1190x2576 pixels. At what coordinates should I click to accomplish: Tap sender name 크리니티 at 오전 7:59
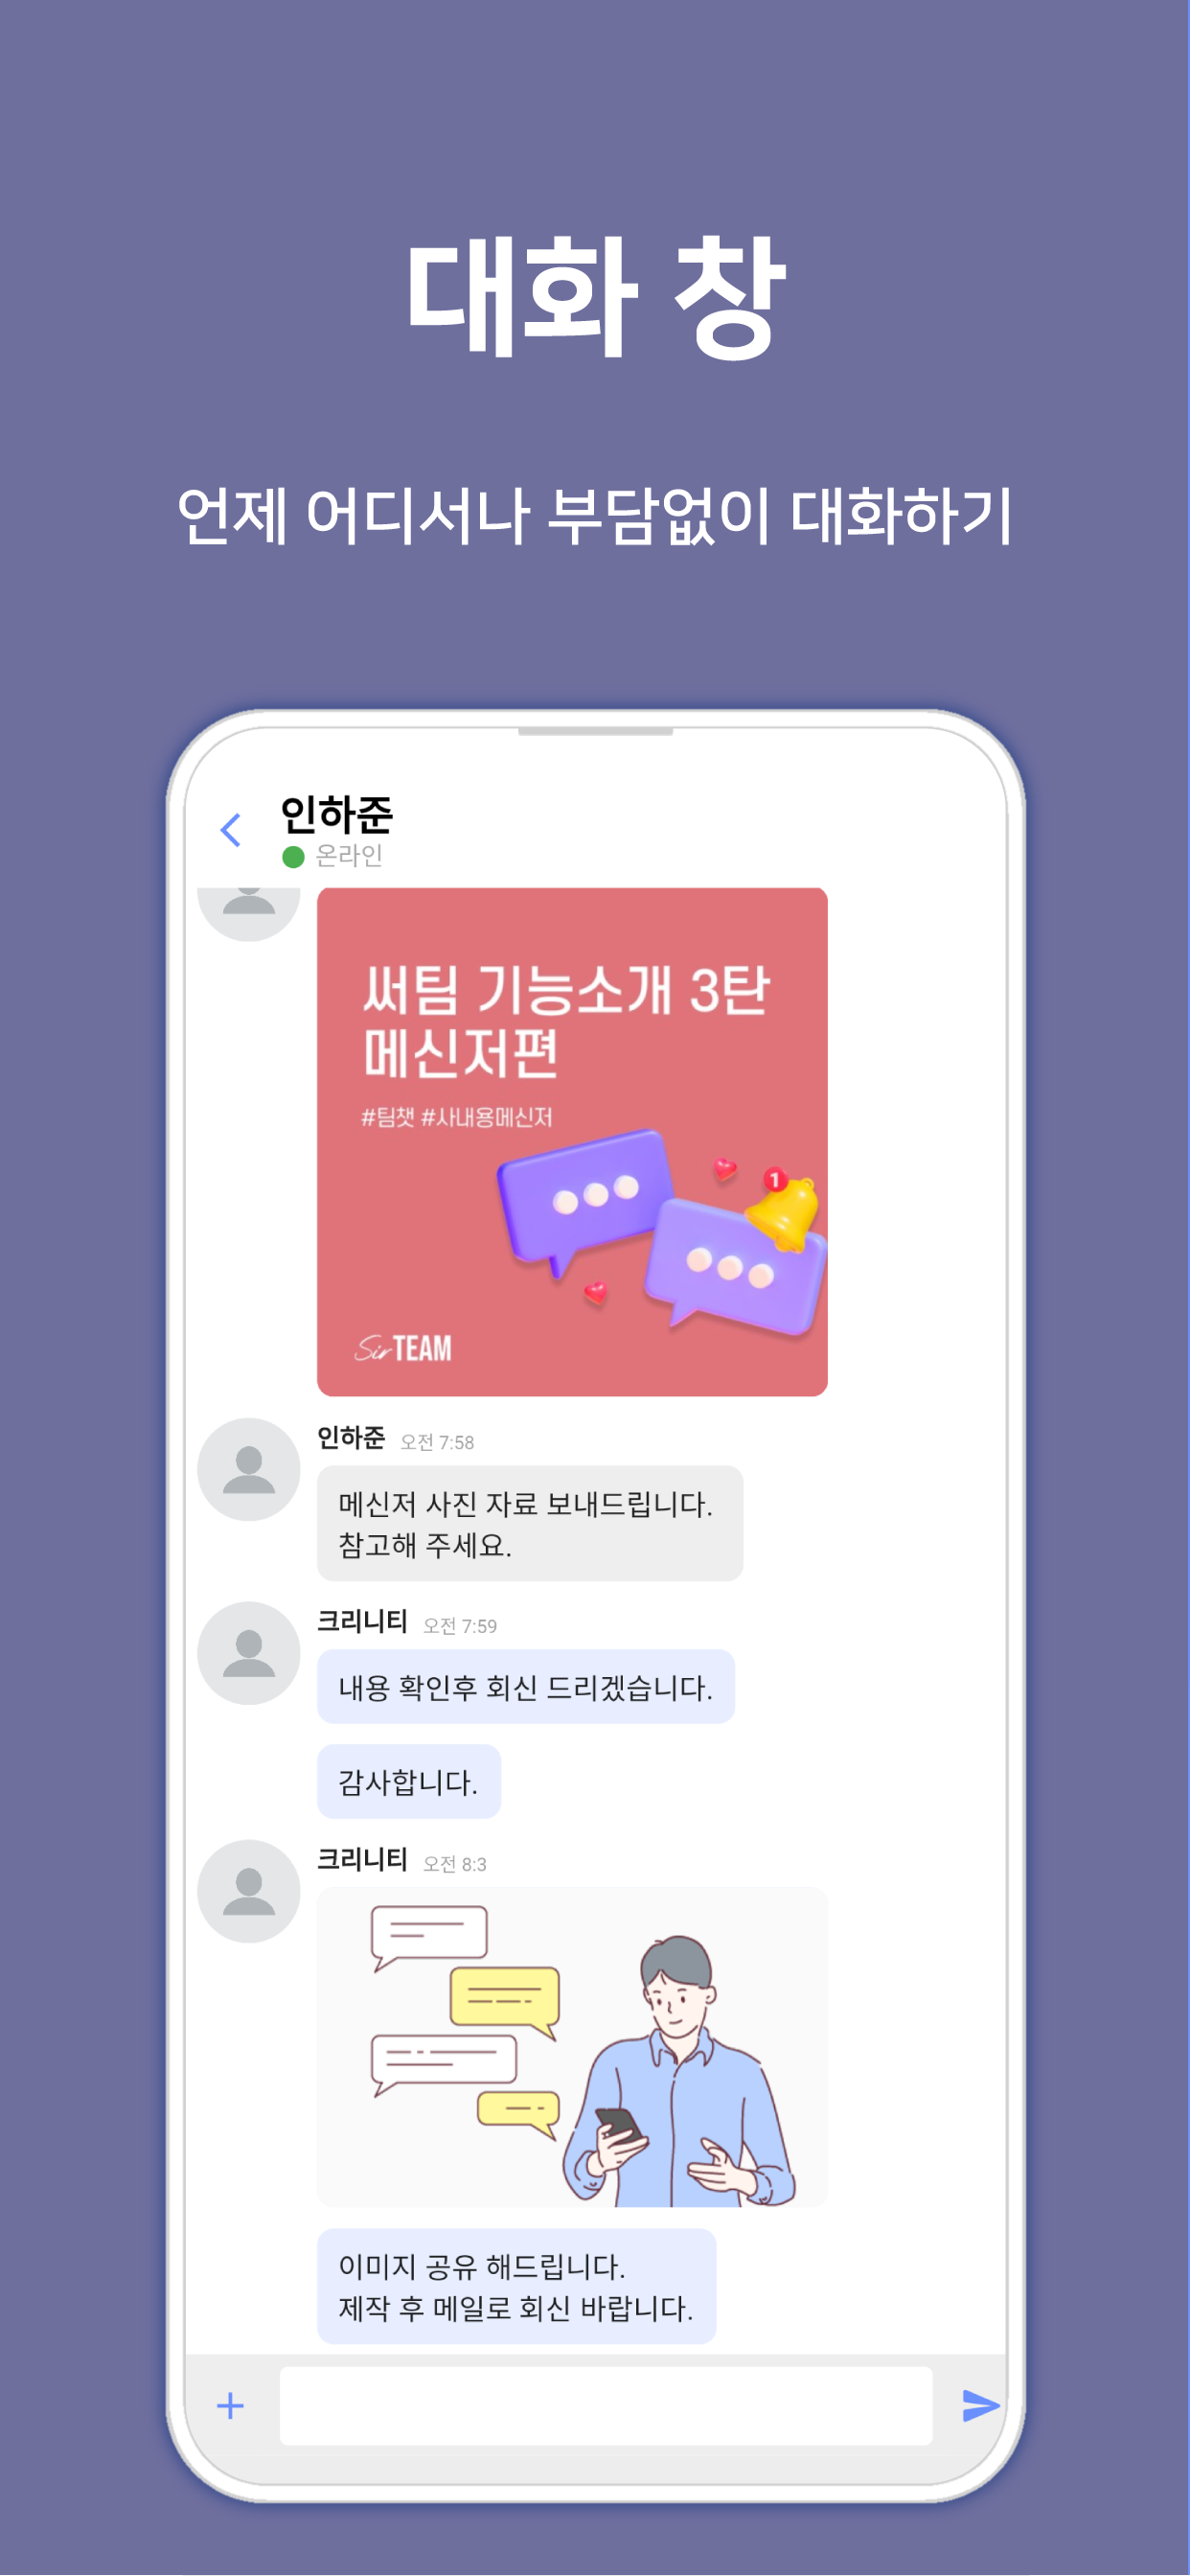[x=362, y=1621]
